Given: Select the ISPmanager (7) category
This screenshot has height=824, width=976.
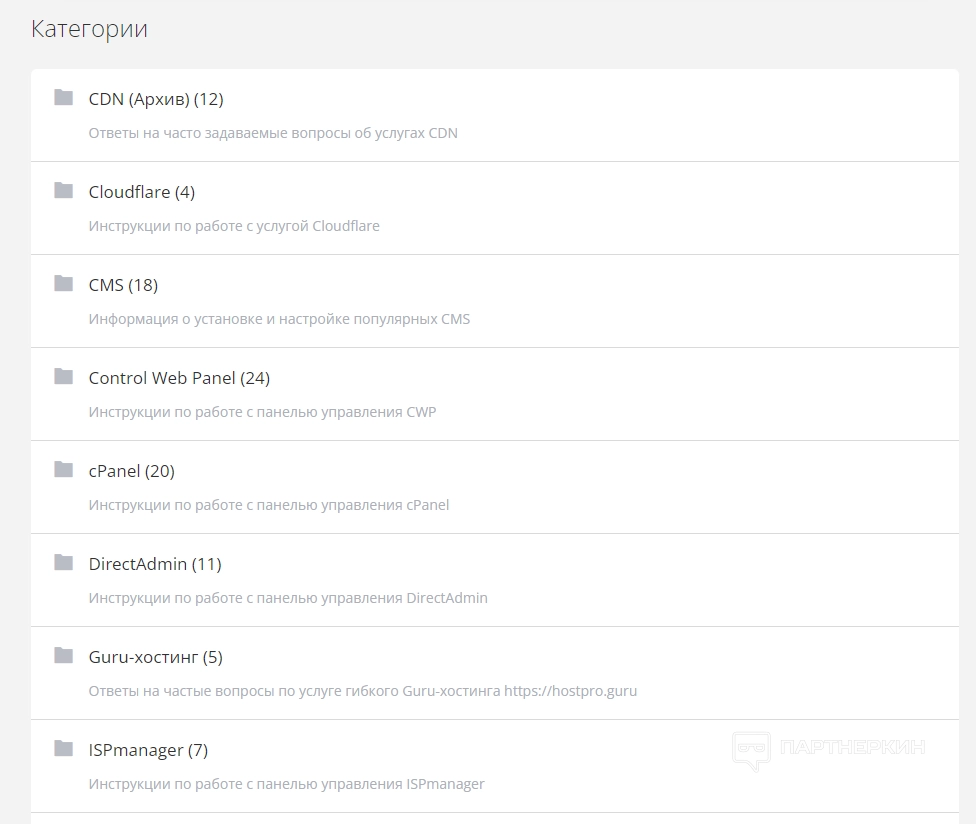Looking at the screenshot, I should [148, 750].
